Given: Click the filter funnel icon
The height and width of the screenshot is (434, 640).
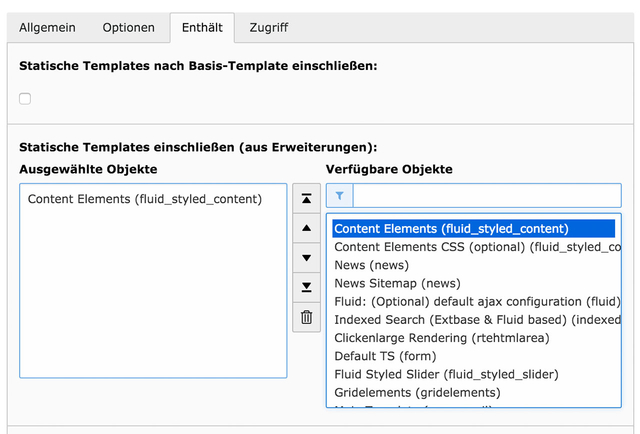Looking at the screenshot, I should click(x=340, y=196).
